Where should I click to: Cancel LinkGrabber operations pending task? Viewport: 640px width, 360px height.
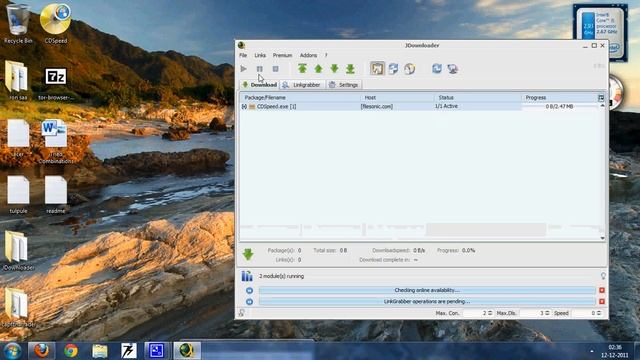point(602,301)
